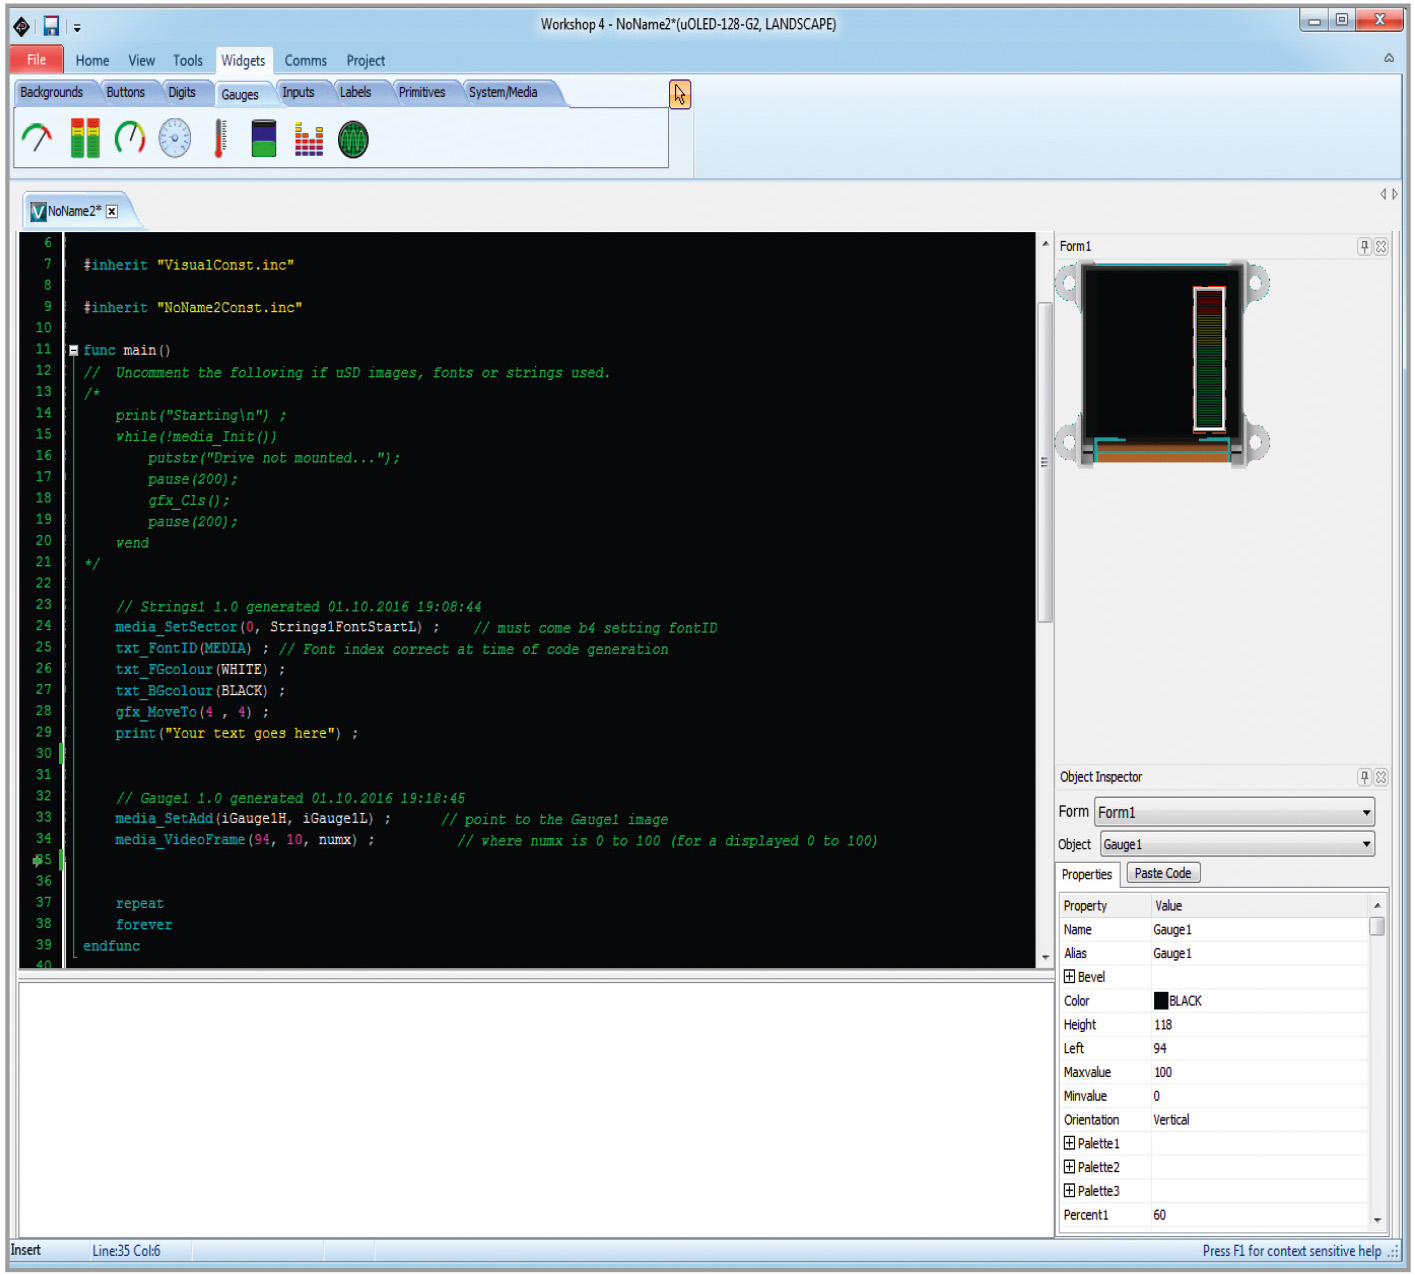Open the Form dropdown showing Form1
The width and height of the screenshot is (1415, 1275).
coord(1235,812)
